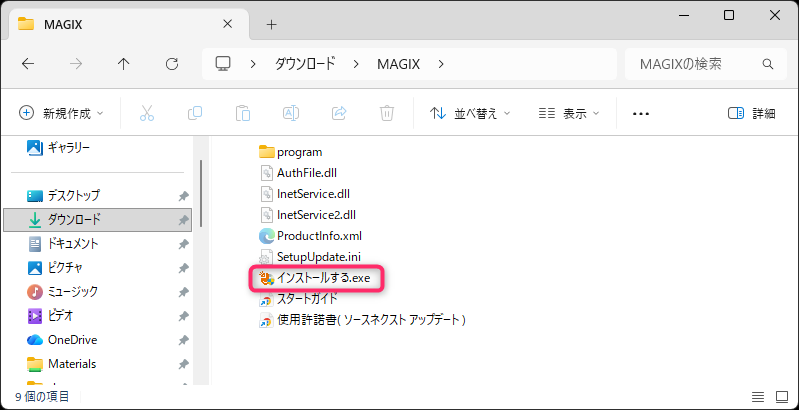Expand chevron after MAGIX in address bar

pos(441,64)
